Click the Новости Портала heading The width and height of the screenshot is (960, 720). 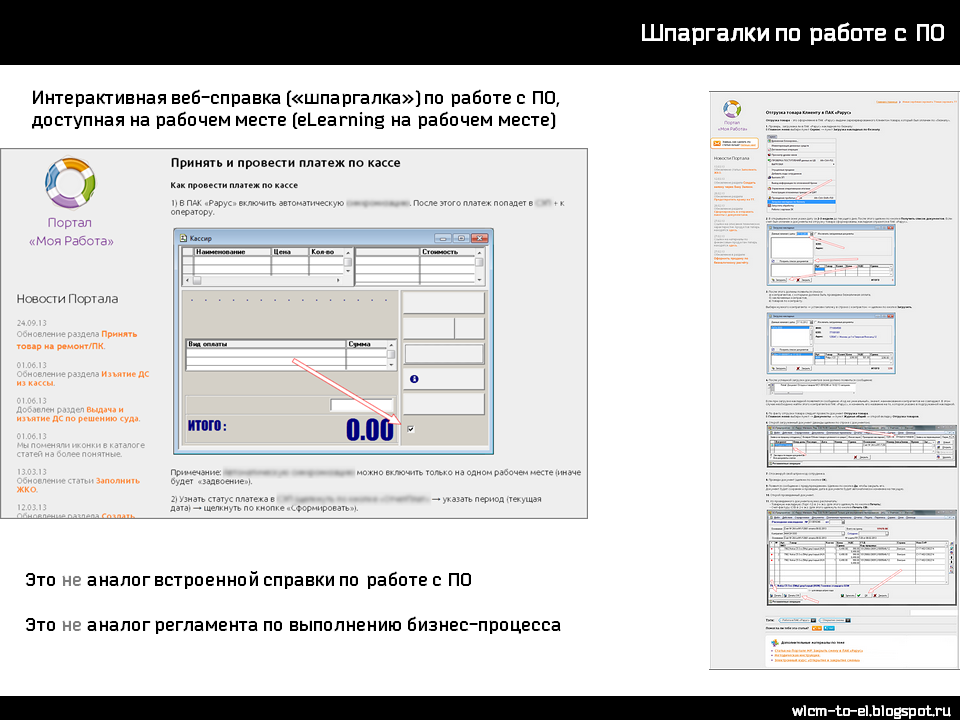pyautogui.click(x=67, y=299)
